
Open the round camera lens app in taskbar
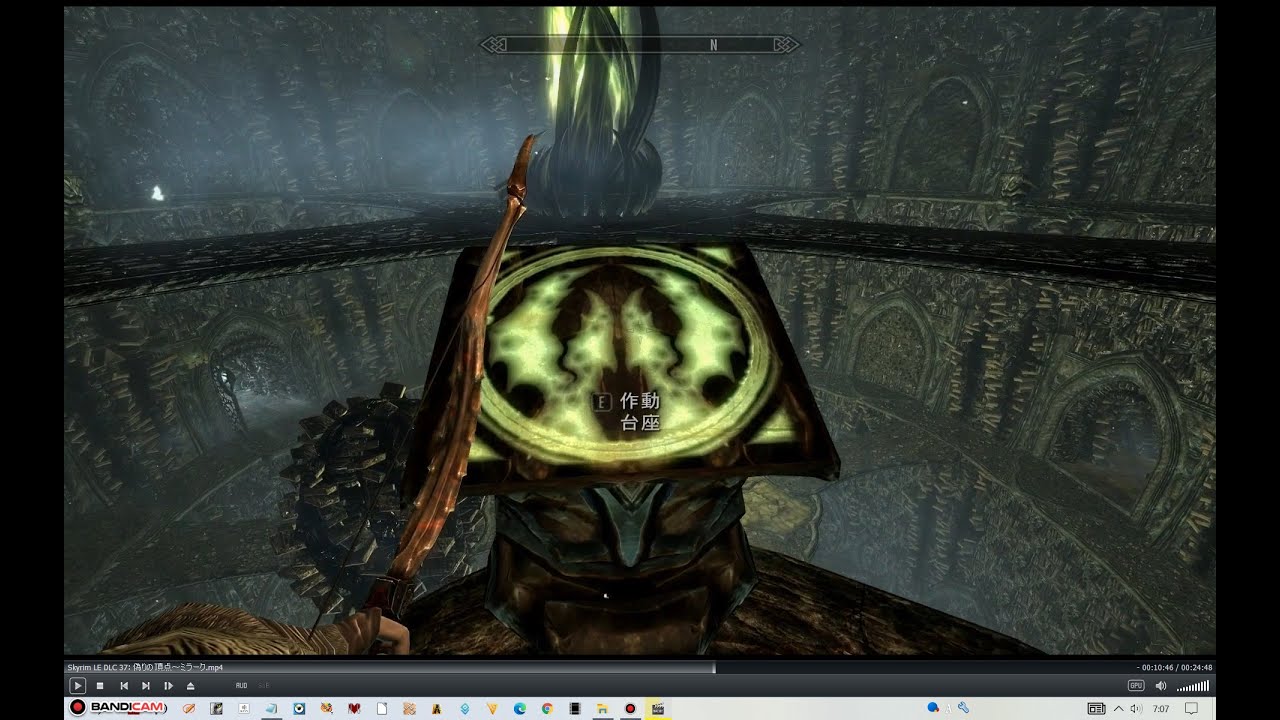299,708
